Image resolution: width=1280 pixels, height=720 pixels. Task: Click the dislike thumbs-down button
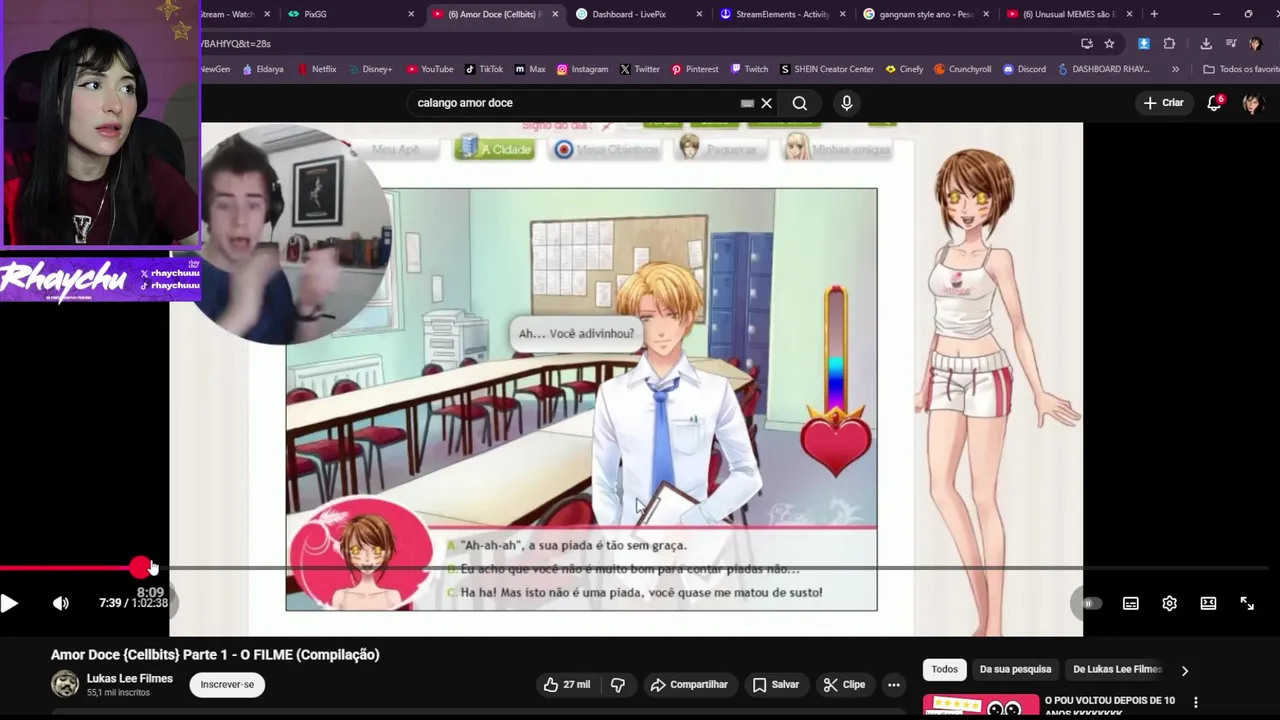618,685
